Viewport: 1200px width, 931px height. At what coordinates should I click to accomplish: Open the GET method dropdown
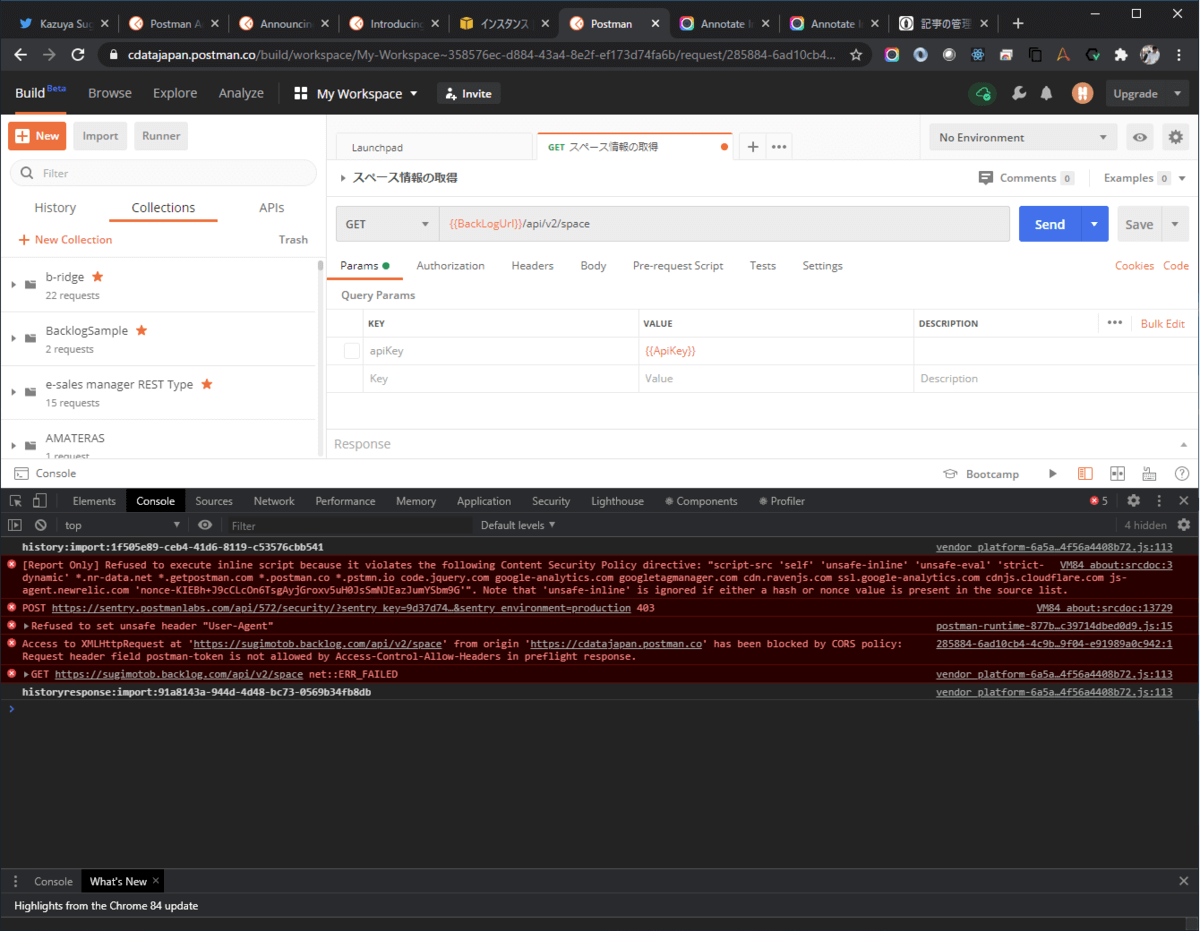pos(387,224)
